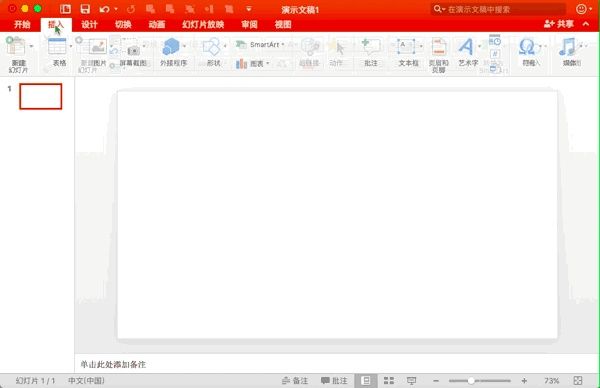Collapse the ribbon with the chevron
Viewport: 600px width, 388px height.
coord(586,24)
